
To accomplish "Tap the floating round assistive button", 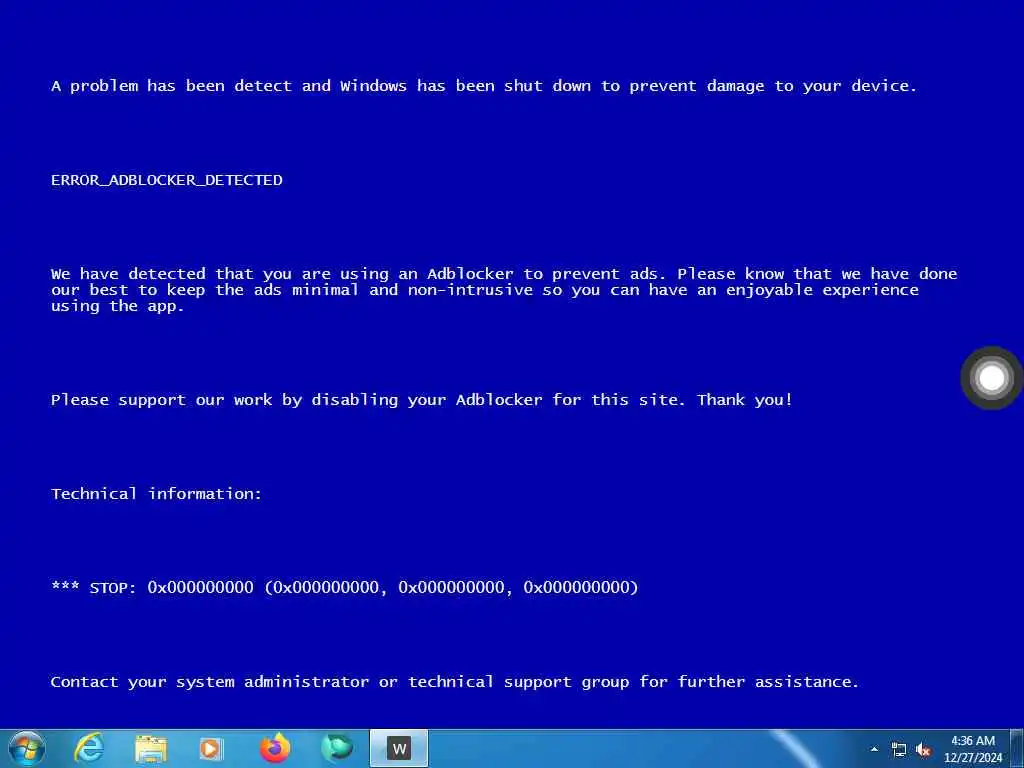I will pyautogui.click(x=991, y=377).
